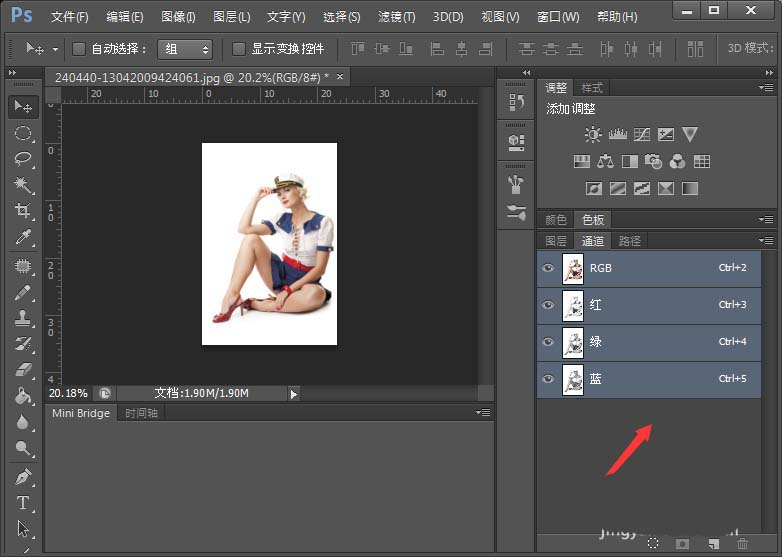Select the Eyedropper tool
782x557 pixels.
[23, 236]
